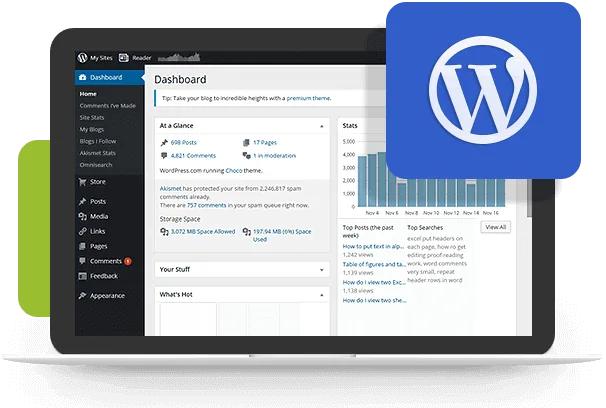This screenshot has height=408, width=606.
Task: Open the Appearance menu item
Action: coord(107,296)
